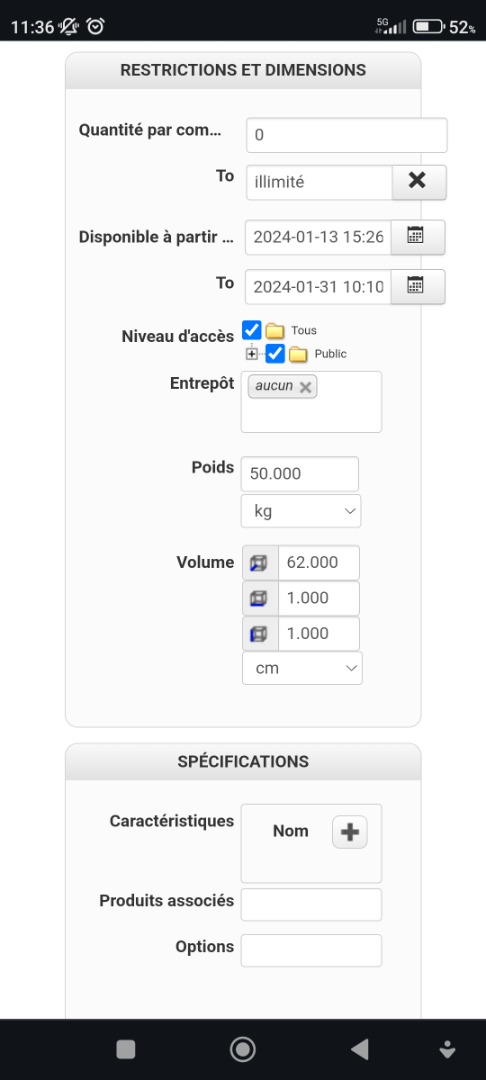Remove the aucun warehouse tag
486x1080 pixels.
click(306, 387)
